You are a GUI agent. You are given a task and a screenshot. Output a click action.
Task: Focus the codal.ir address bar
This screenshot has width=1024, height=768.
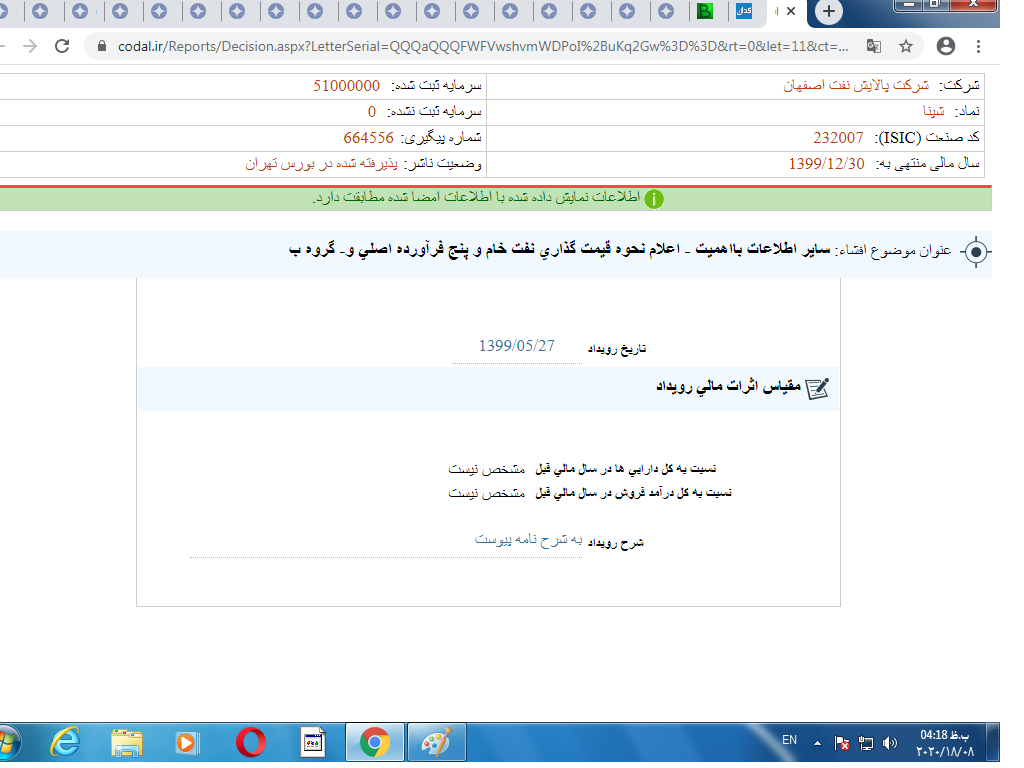[x=483, y=46]
